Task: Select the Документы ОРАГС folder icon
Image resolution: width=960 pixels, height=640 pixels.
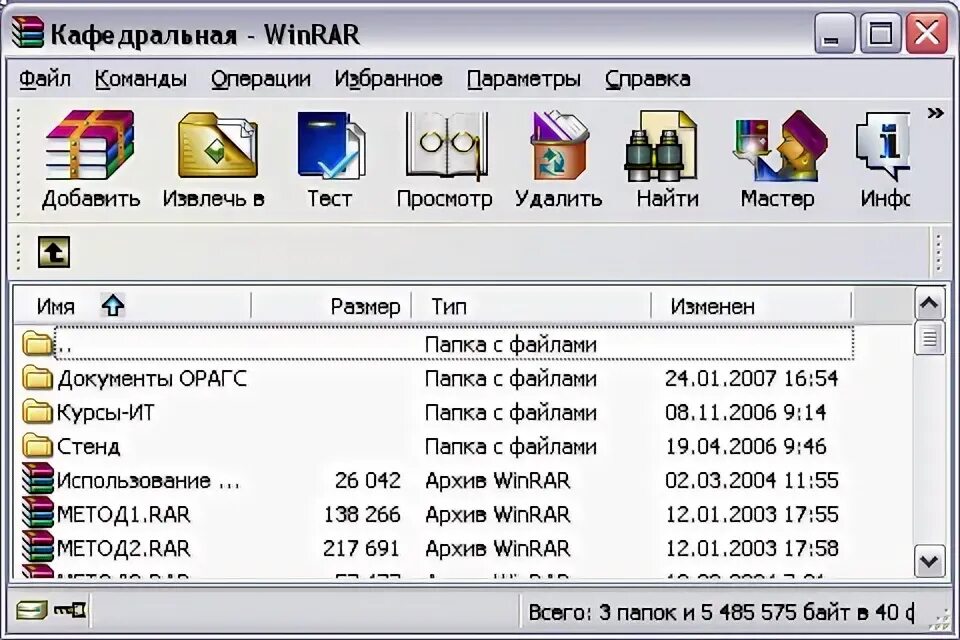Action: pyautogui.click(x=37, y=378)
